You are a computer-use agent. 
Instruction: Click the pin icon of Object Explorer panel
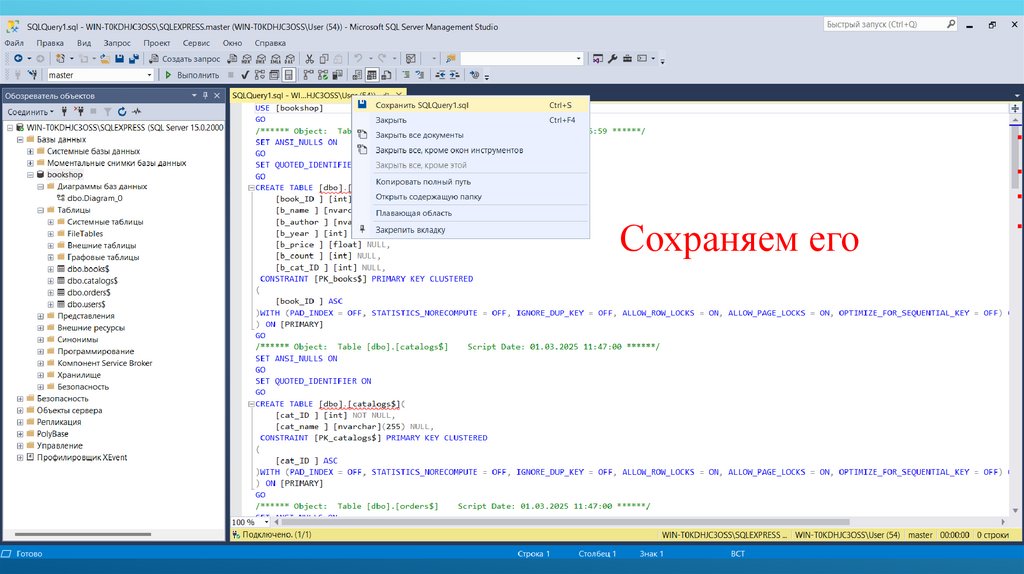click(207, 95)
